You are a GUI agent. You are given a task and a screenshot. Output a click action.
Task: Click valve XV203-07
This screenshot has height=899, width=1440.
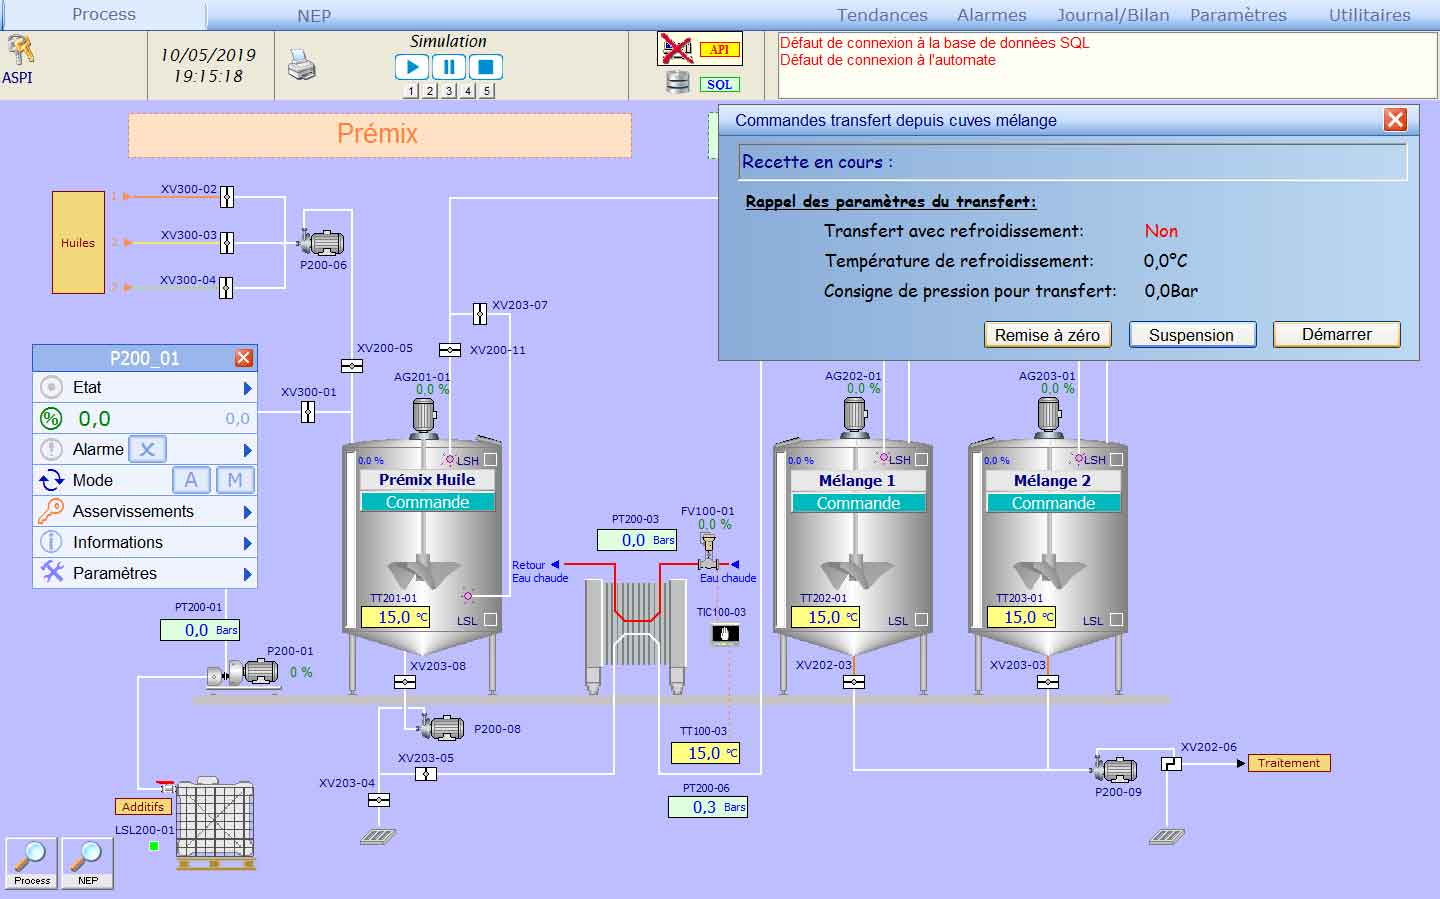pos(480,314)
